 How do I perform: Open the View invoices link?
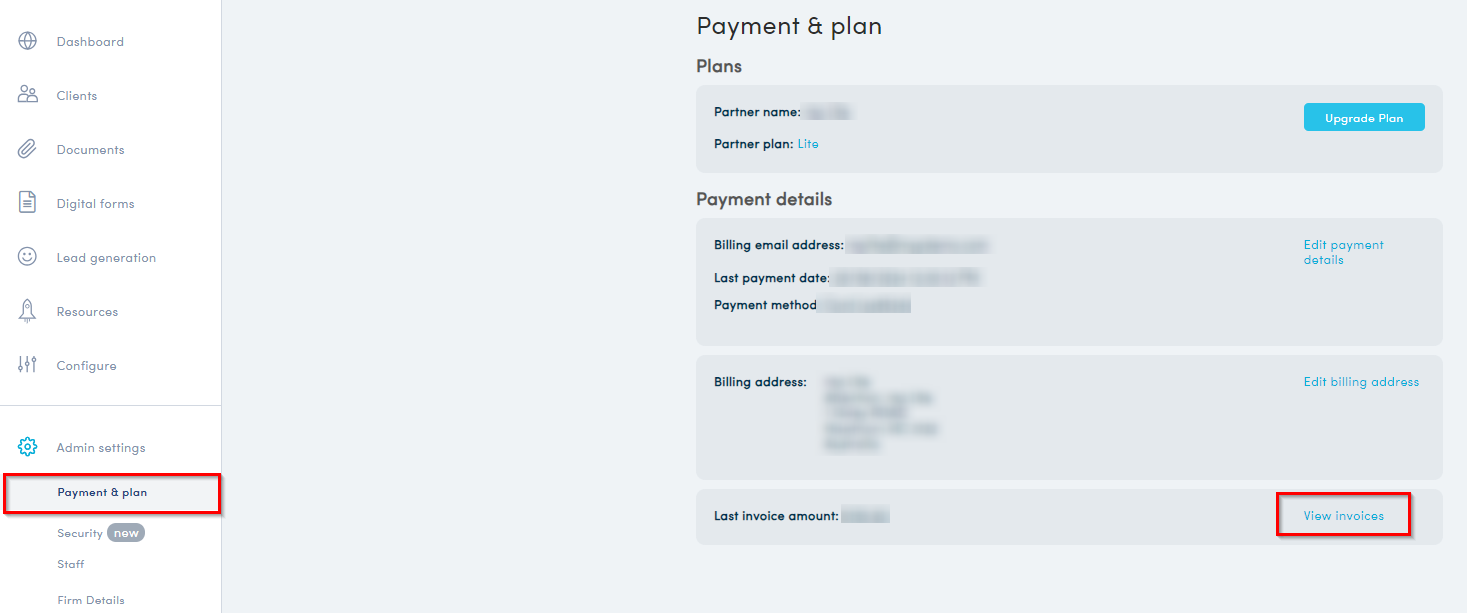click(1343, 516)
